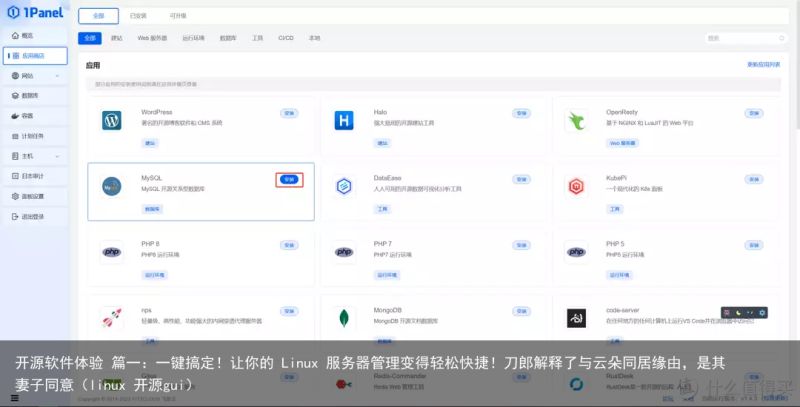Click the 工具 tag under DataEase

click(x=383, y=209)
